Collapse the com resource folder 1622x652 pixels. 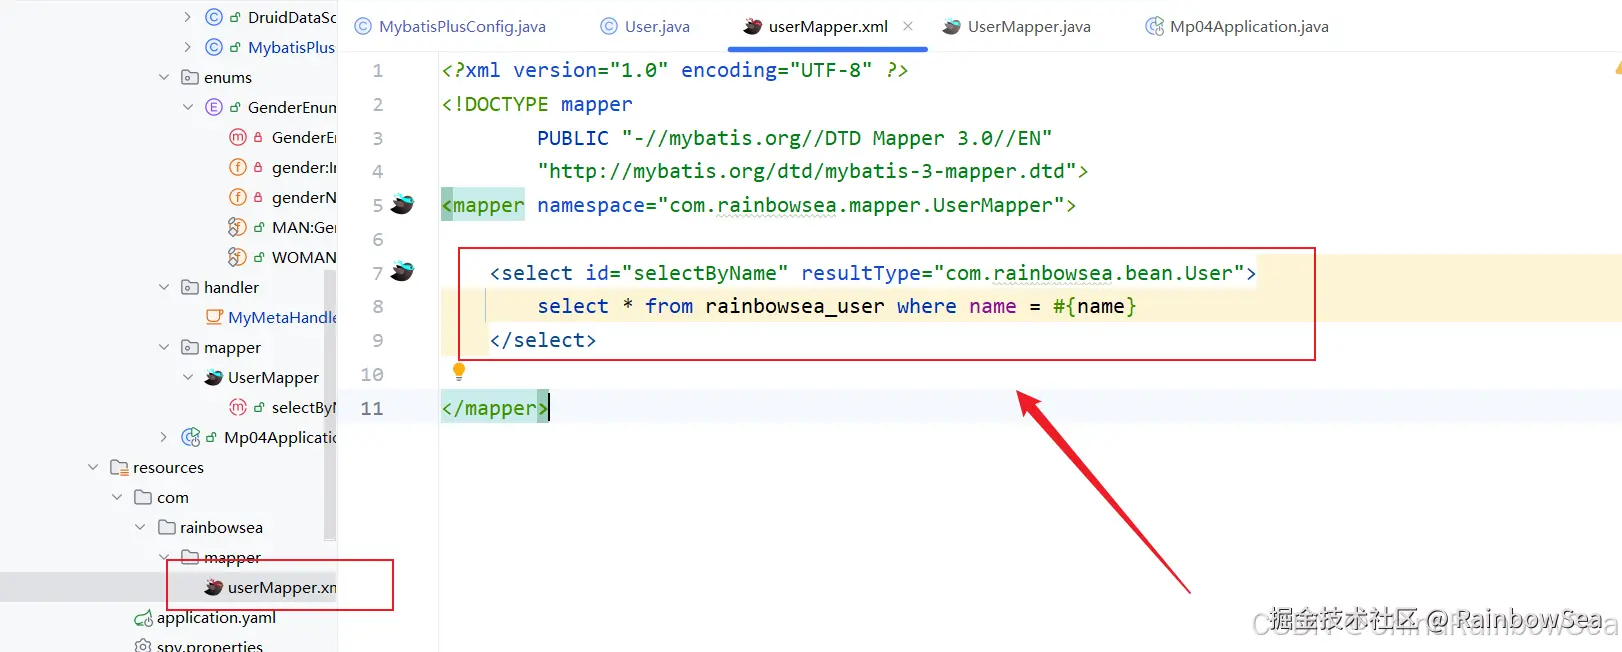(117, 497)
